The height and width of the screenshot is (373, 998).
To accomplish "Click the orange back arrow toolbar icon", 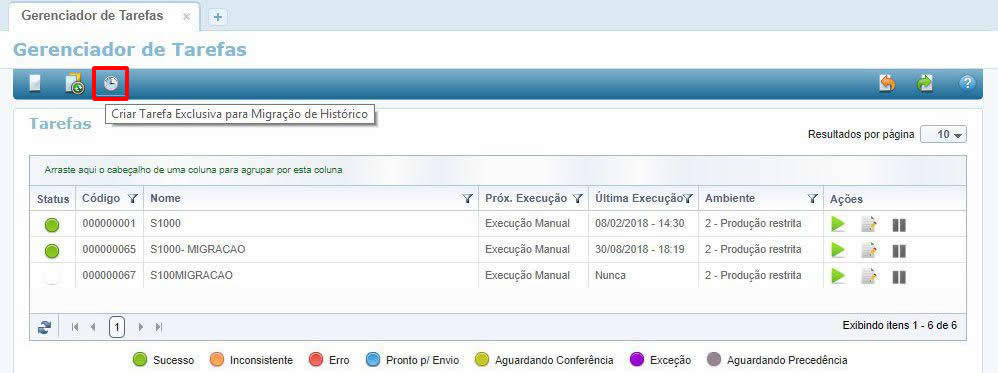I will tap(887, 83).
